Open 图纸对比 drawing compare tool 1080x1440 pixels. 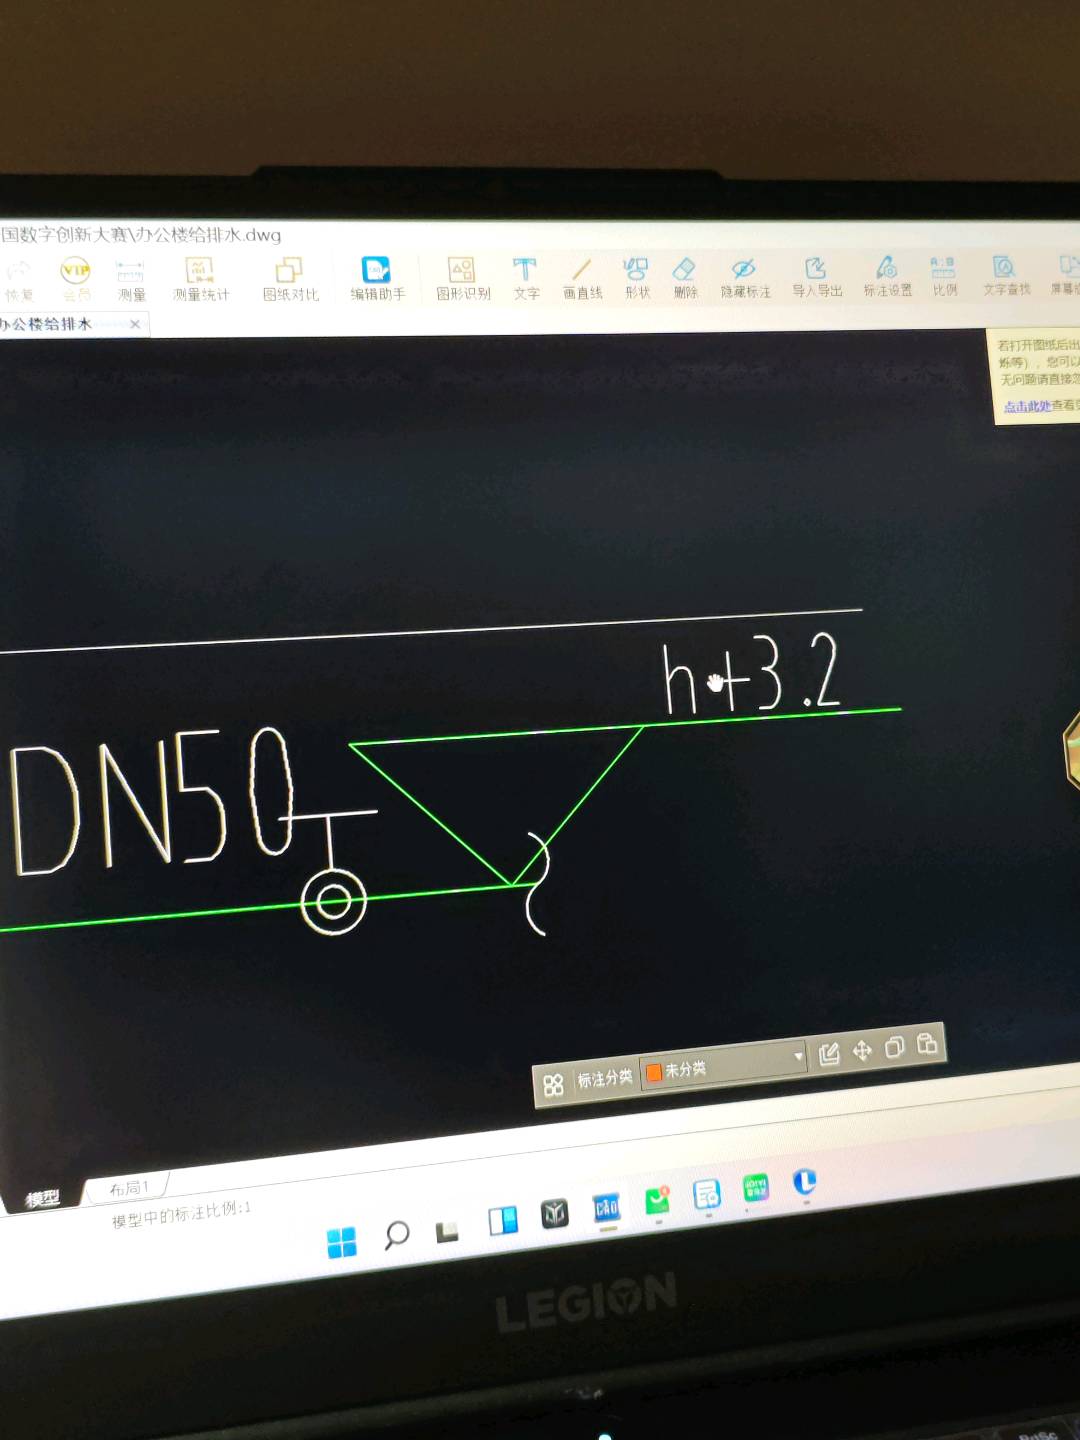[290, 279]
